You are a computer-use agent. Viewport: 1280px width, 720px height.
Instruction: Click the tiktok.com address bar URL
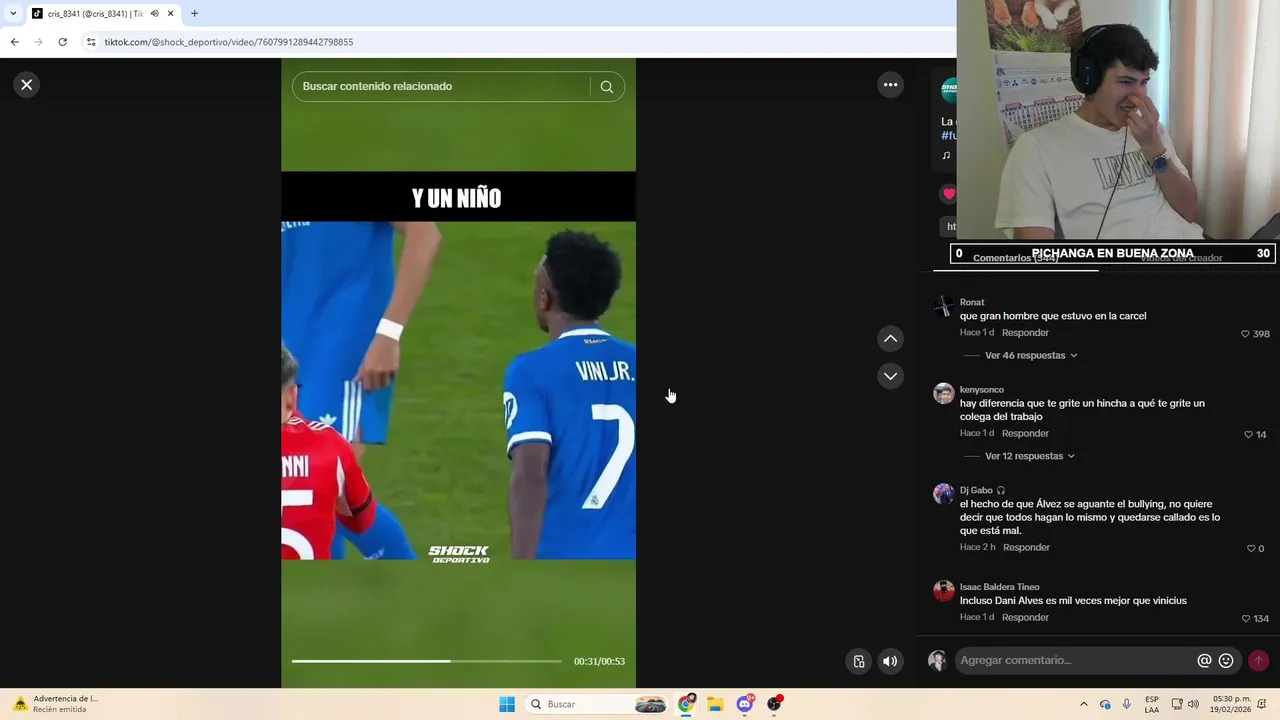pos(229,42)
